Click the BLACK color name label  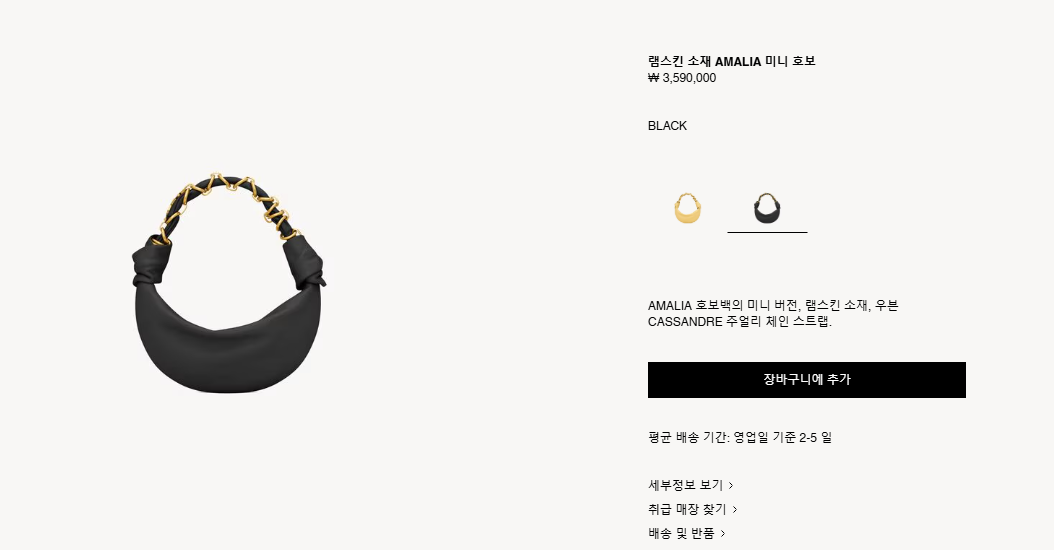coord(667,126)
